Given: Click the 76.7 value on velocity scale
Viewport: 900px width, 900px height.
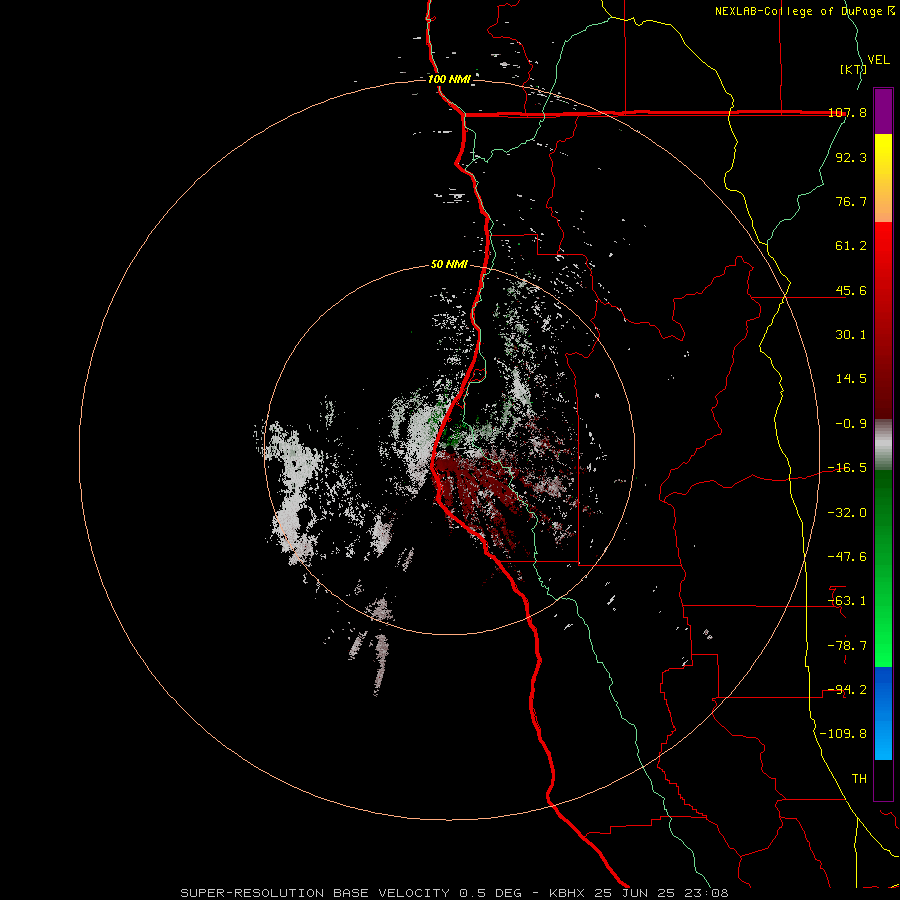Looking at the screenshot, I should coord(851,201).
